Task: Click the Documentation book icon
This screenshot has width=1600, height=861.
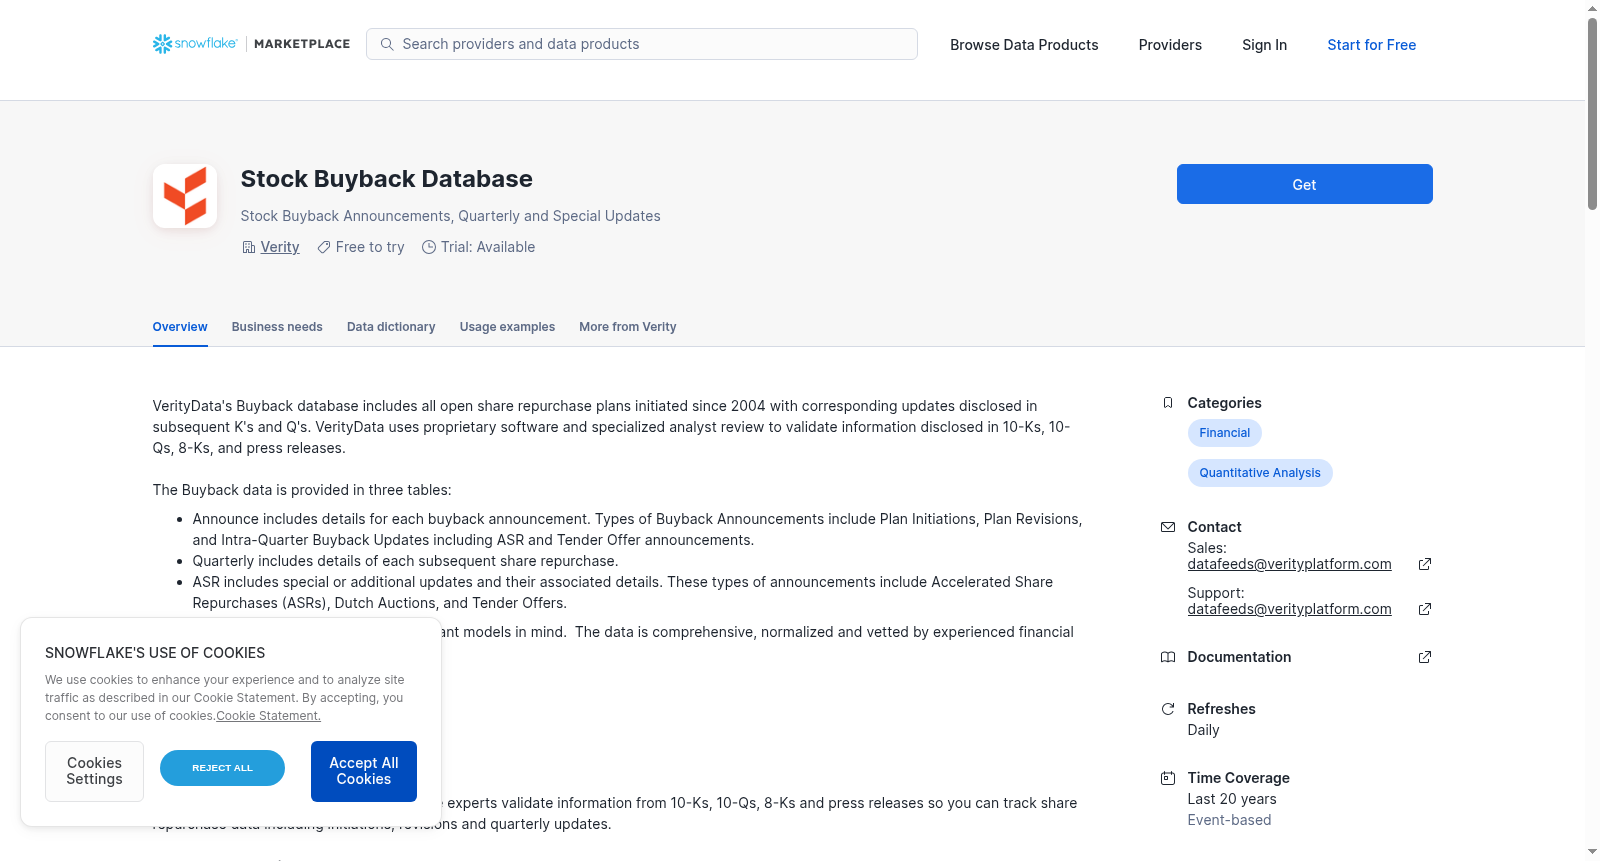Action: [1168, 657]
